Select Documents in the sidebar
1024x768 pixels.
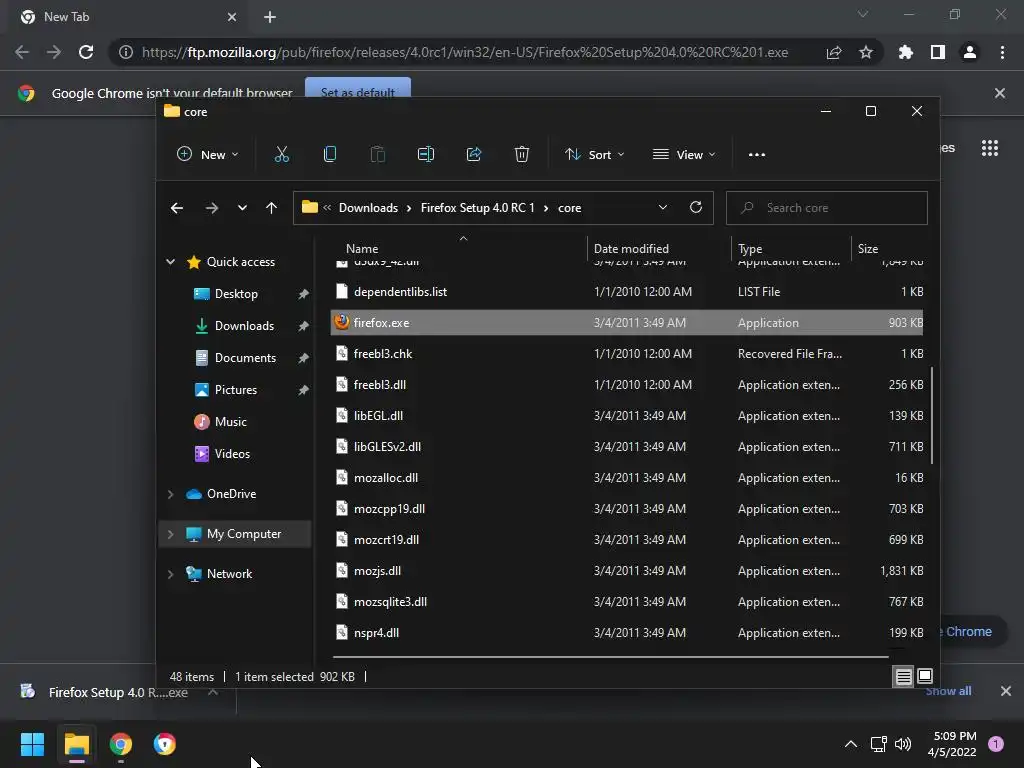[x=245, y=358]
